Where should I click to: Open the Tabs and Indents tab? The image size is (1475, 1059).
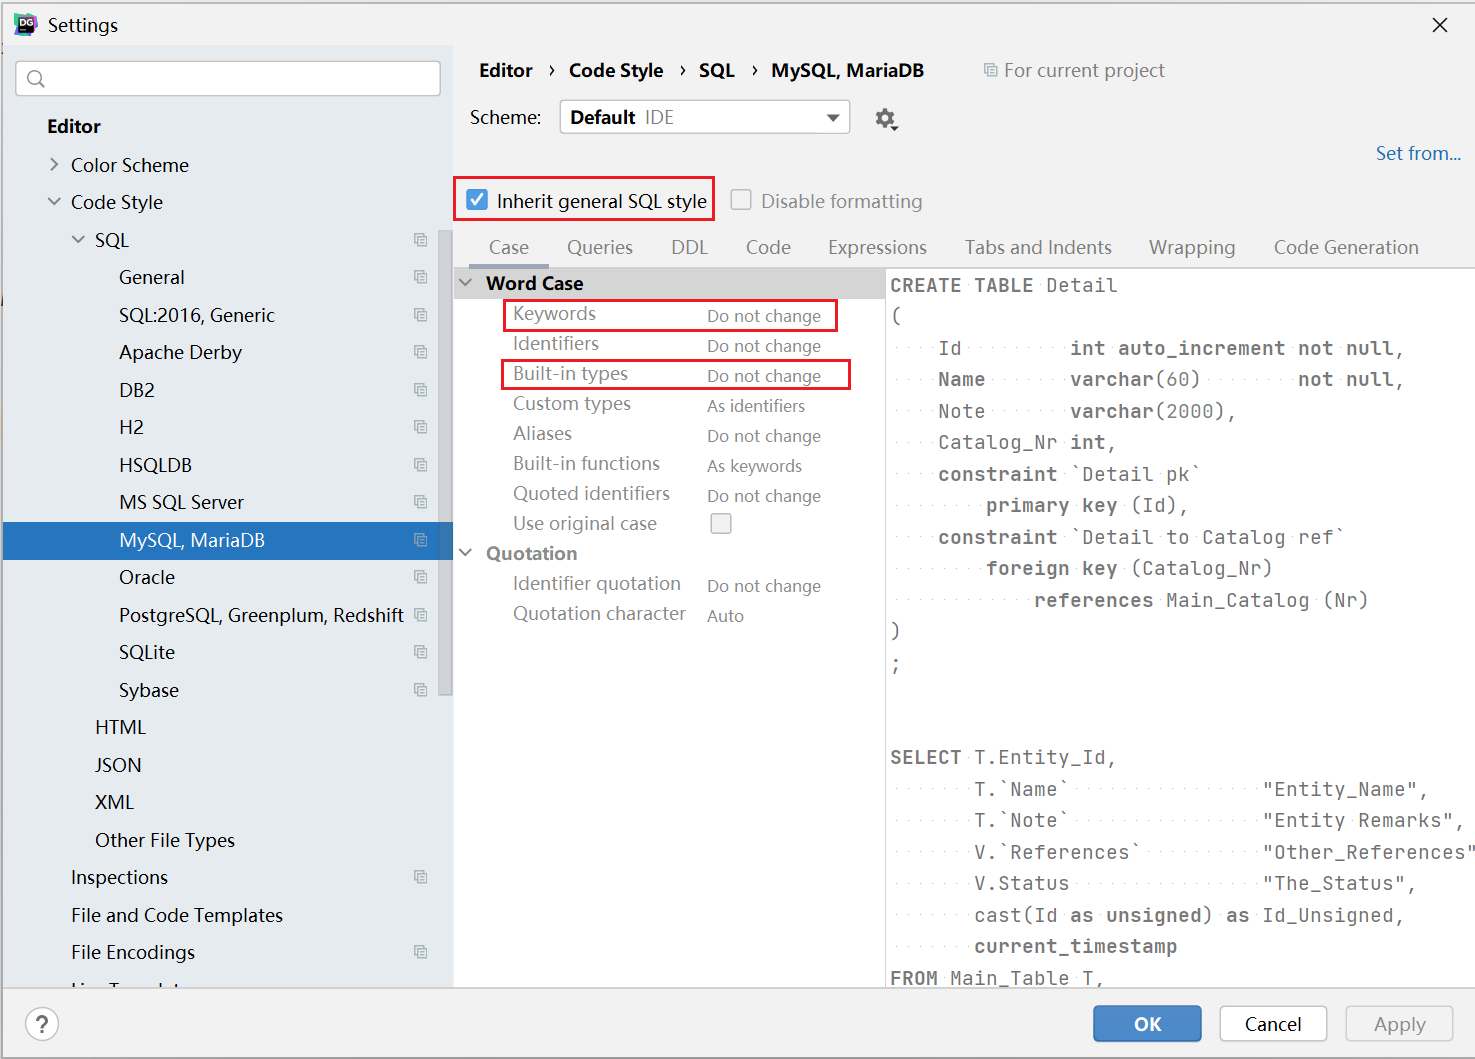1037,247
